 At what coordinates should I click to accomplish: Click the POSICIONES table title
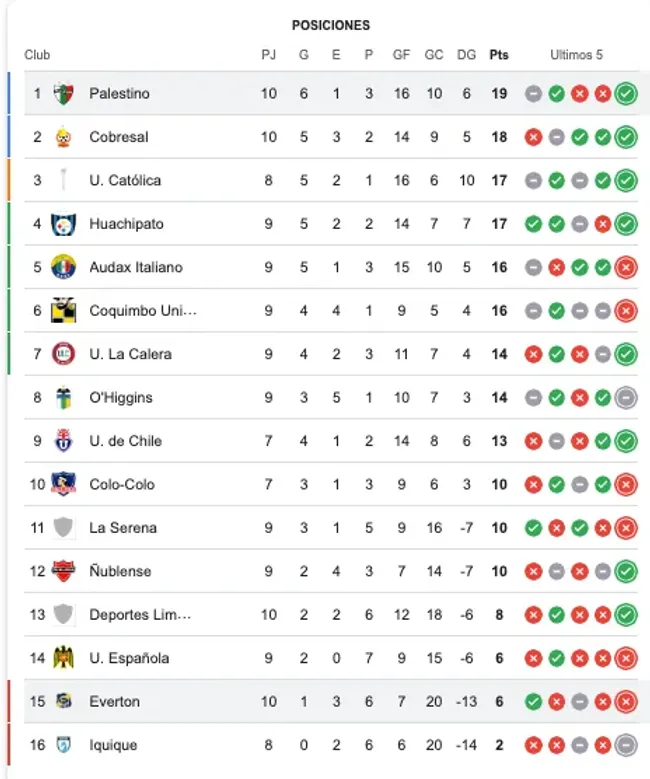click(x=330, y=25)
